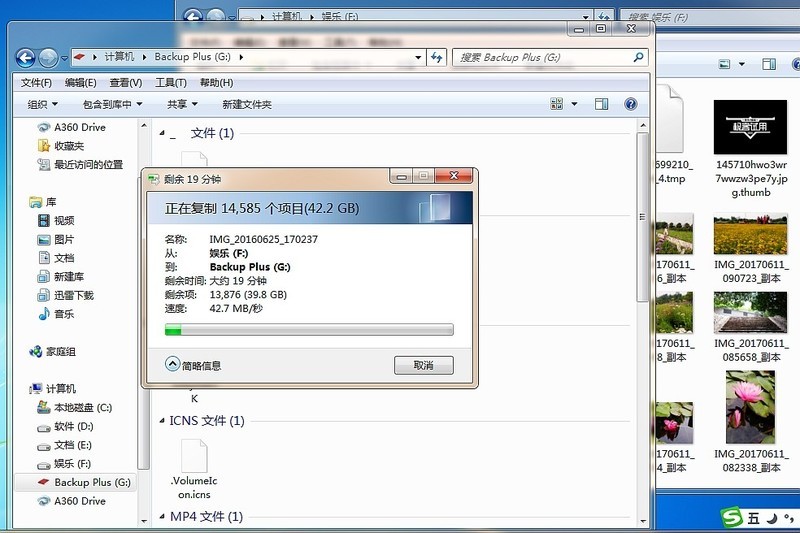The height and width of the screenshot is (533, 800).
Task: Click the 新建文件夹 button
Action: (246, 104)
